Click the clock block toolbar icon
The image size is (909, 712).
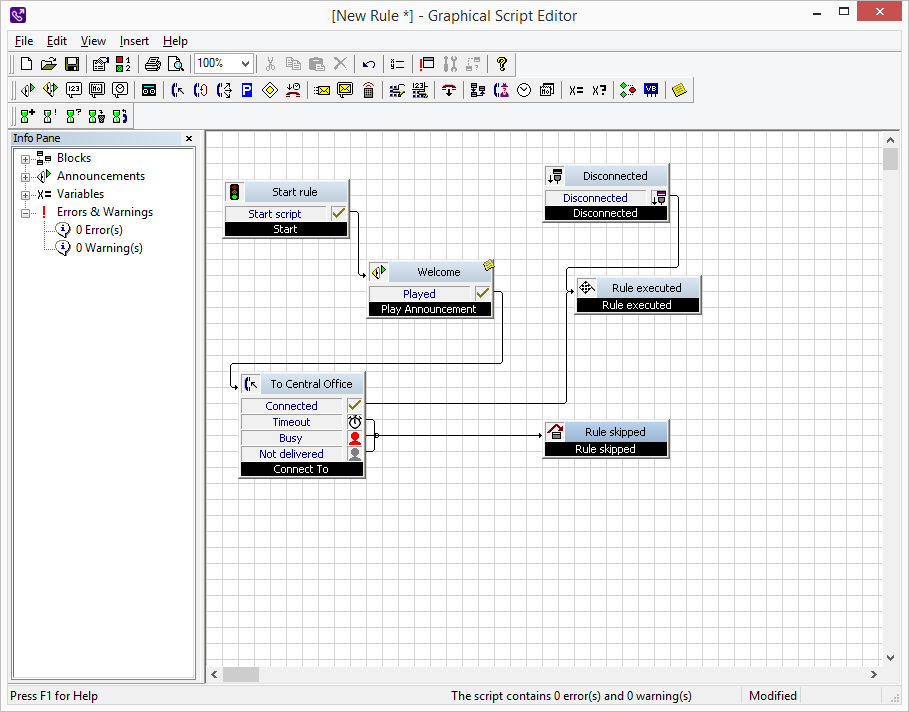click(524, 90)
